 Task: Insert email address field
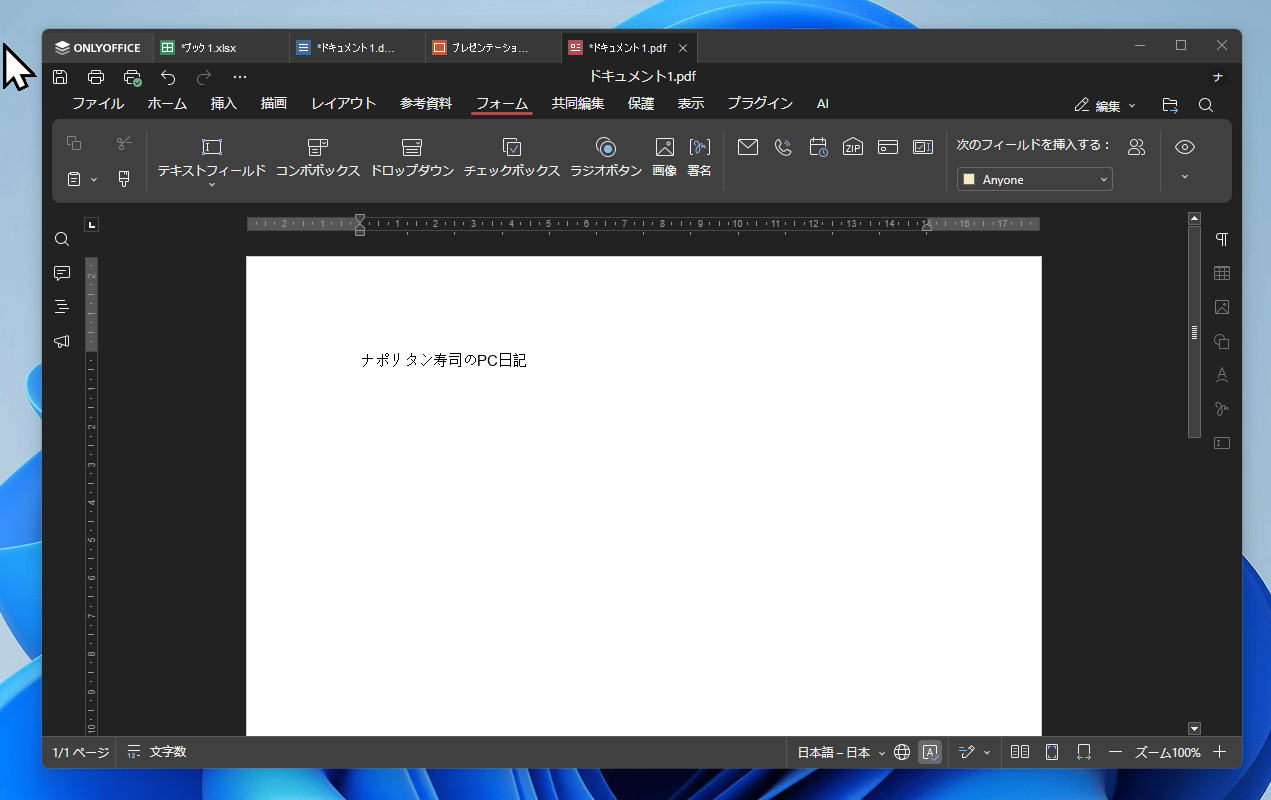tap(748, 147)
